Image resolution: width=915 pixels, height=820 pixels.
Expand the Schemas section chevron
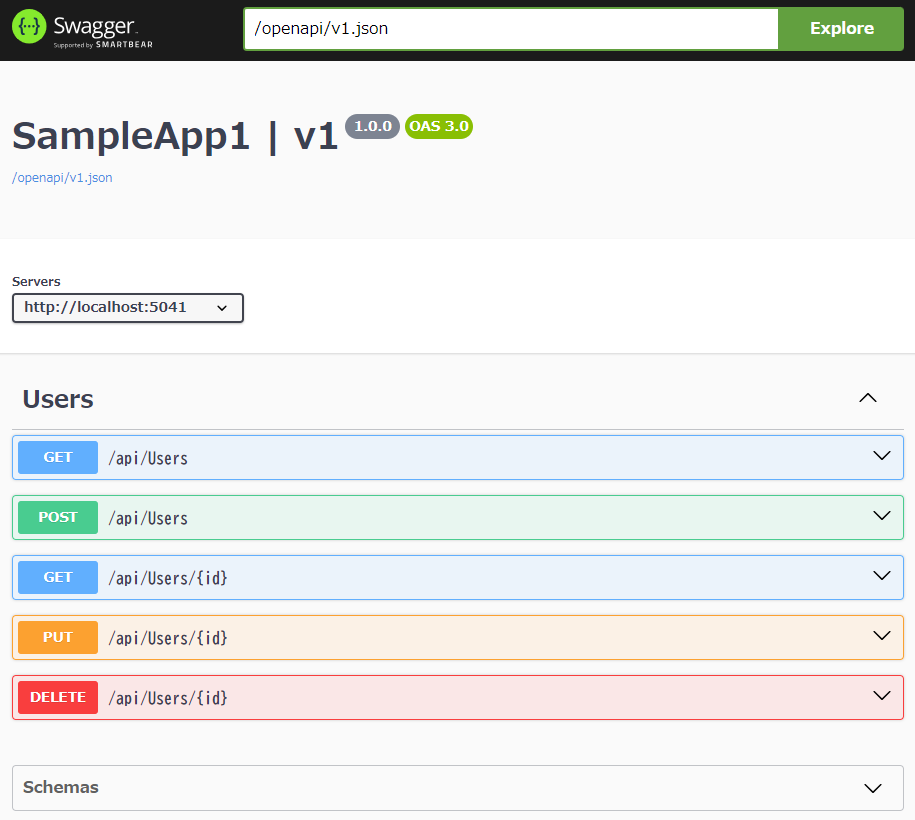(872, 788)
